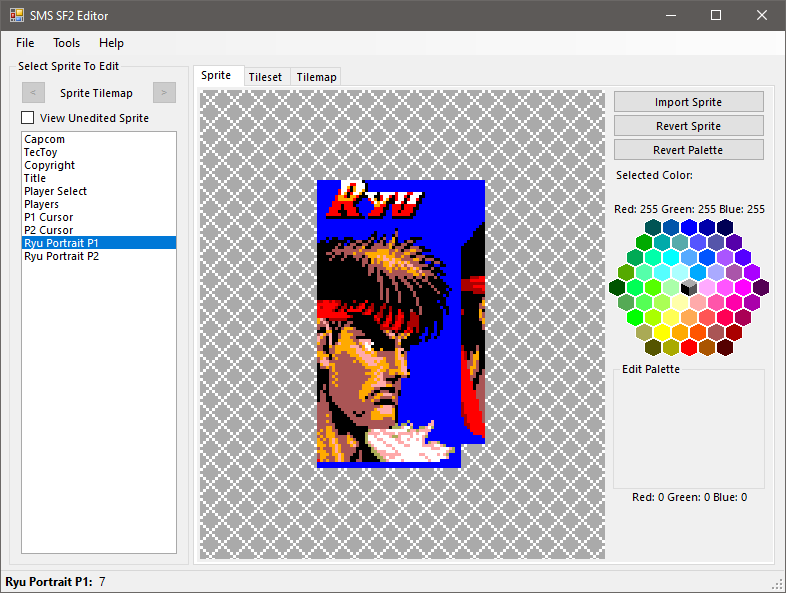This screenshot has height=593, width=786.
Task: Maximize the SMS SF2 Editor window
Action: coord(716,16)
